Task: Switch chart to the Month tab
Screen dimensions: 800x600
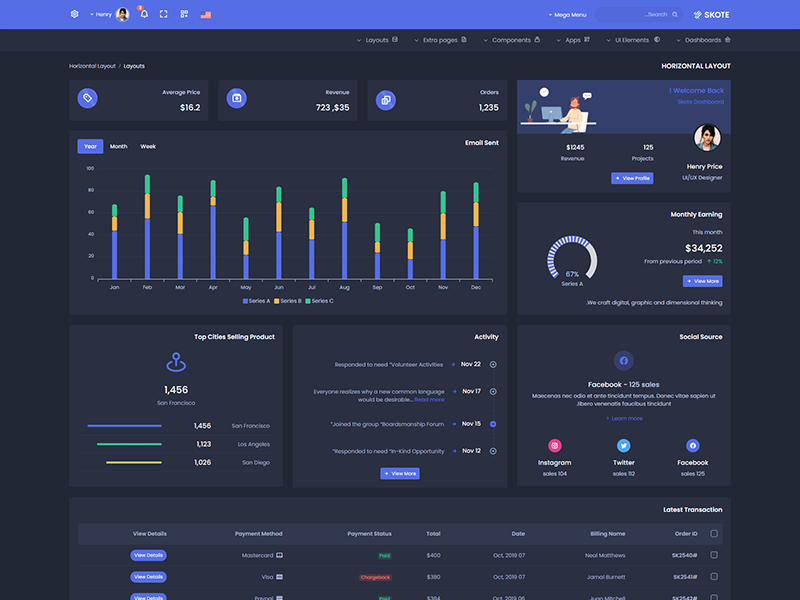Action: point(118,146)
